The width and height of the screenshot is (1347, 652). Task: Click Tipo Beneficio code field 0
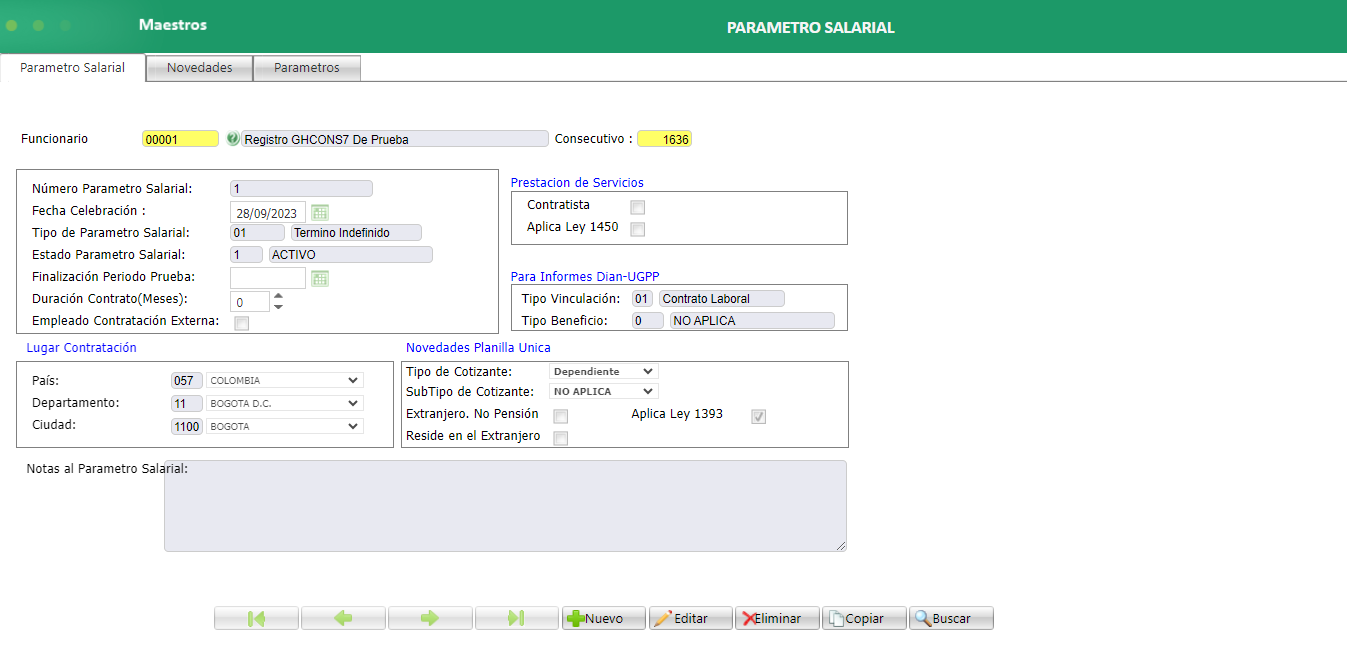(x=647, y=320)
